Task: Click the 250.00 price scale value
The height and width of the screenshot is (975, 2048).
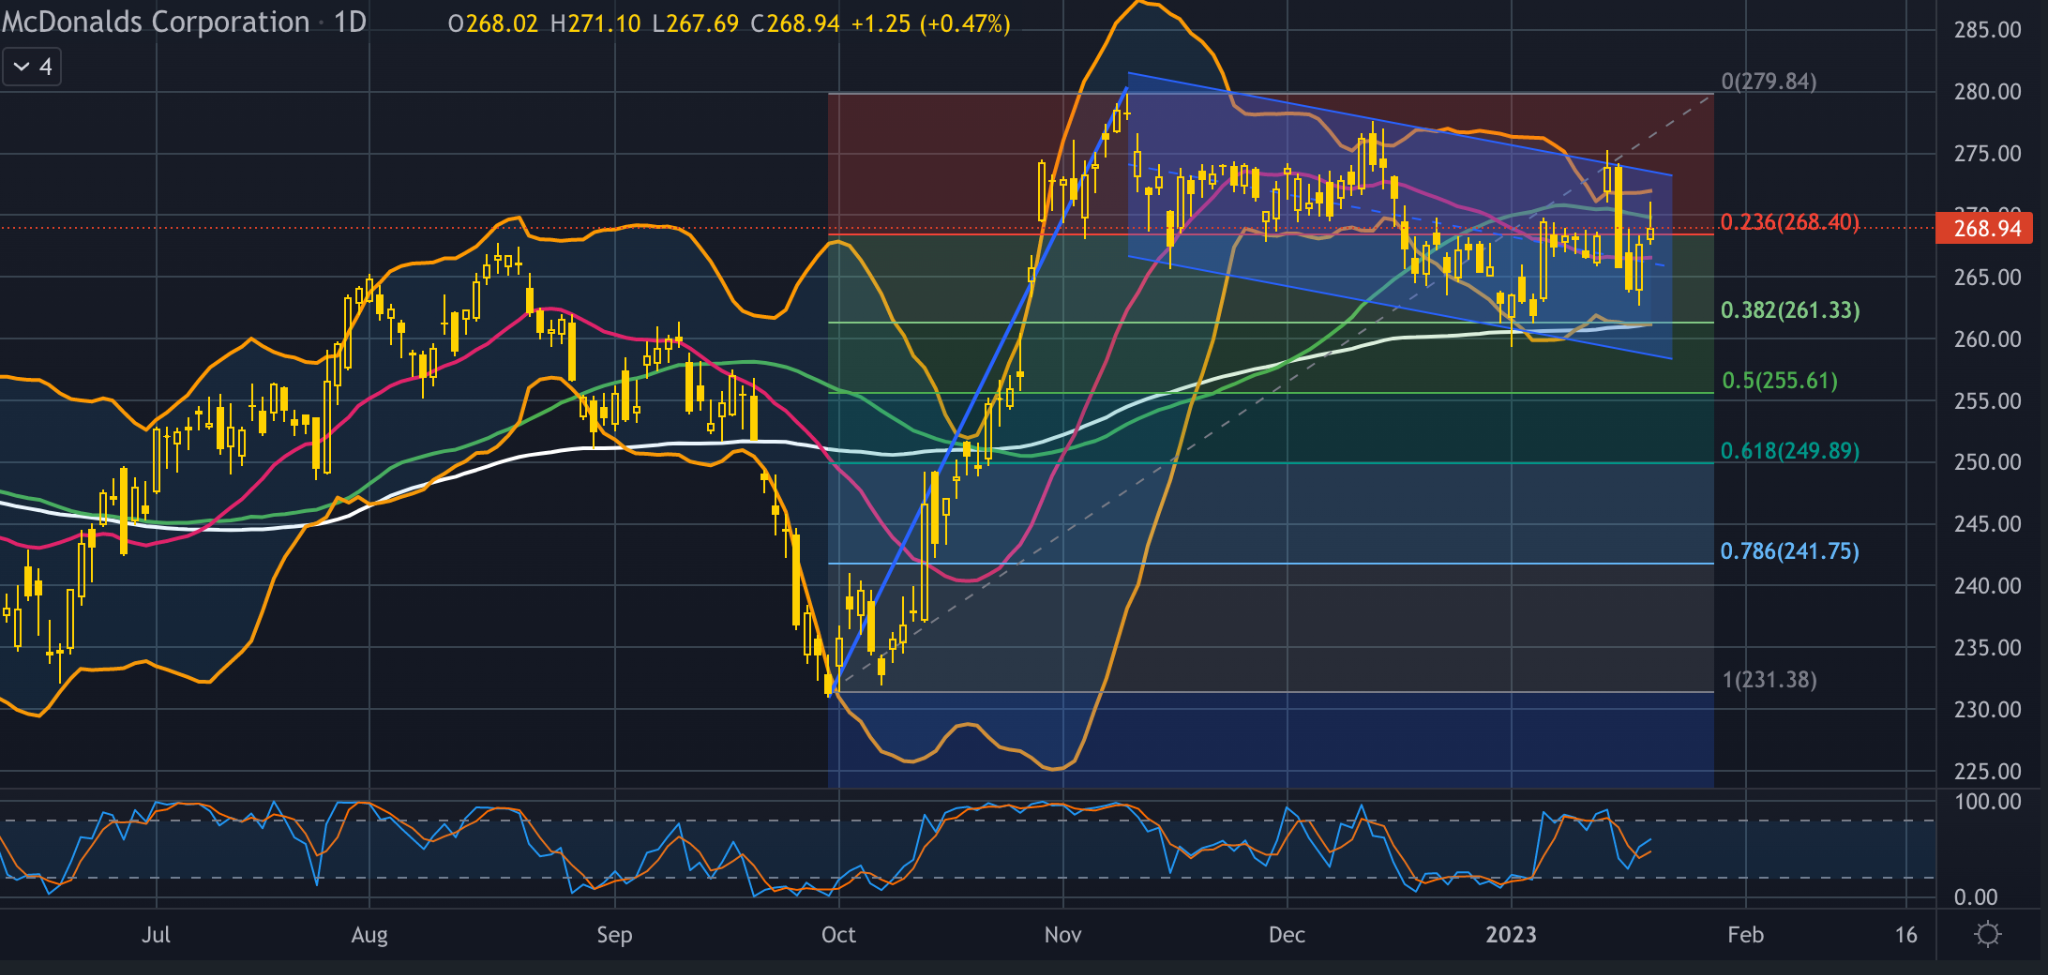Action: 1987,462
